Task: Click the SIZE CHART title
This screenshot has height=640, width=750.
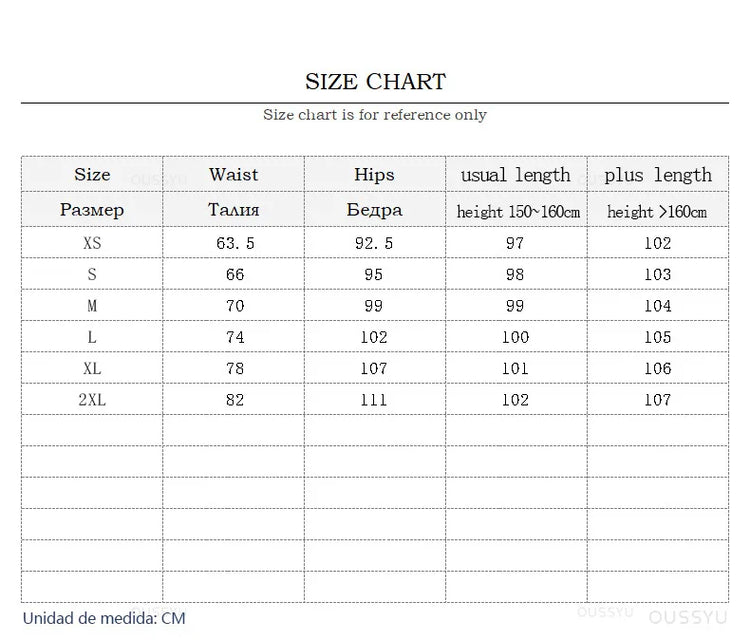Action: point(375,81)
